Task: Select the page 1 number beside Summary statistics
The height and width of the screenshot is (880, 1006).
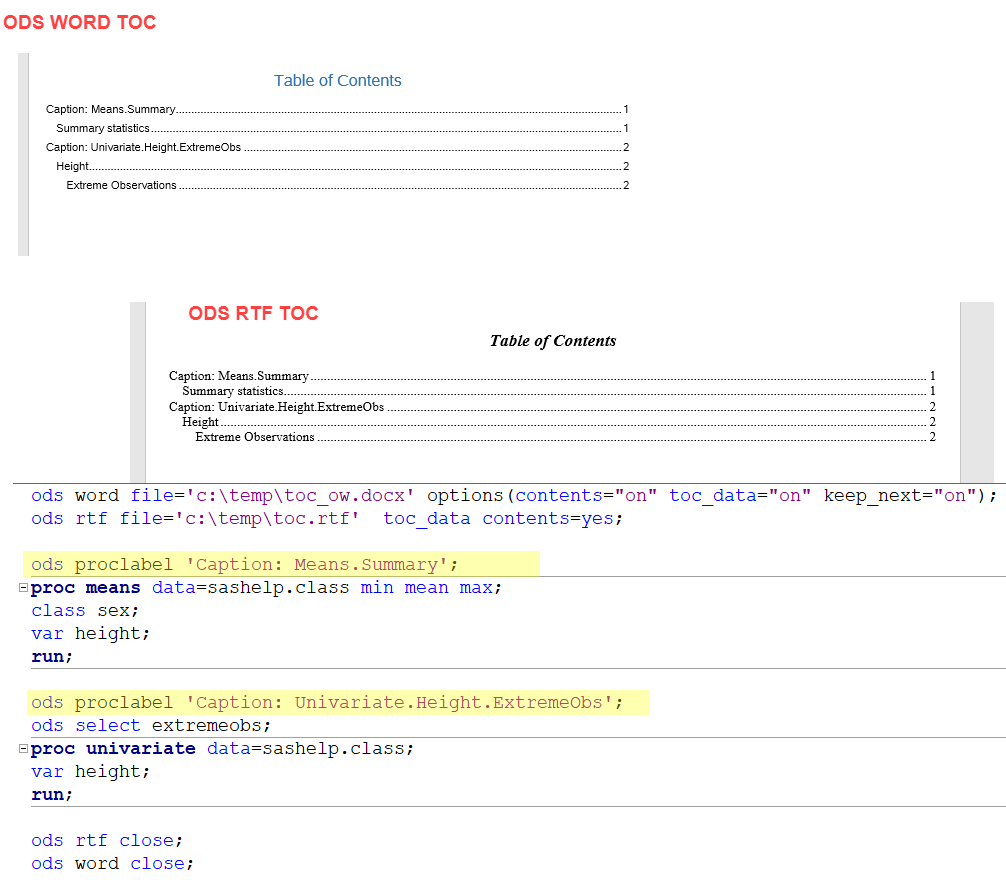Action: click(626, 128)
